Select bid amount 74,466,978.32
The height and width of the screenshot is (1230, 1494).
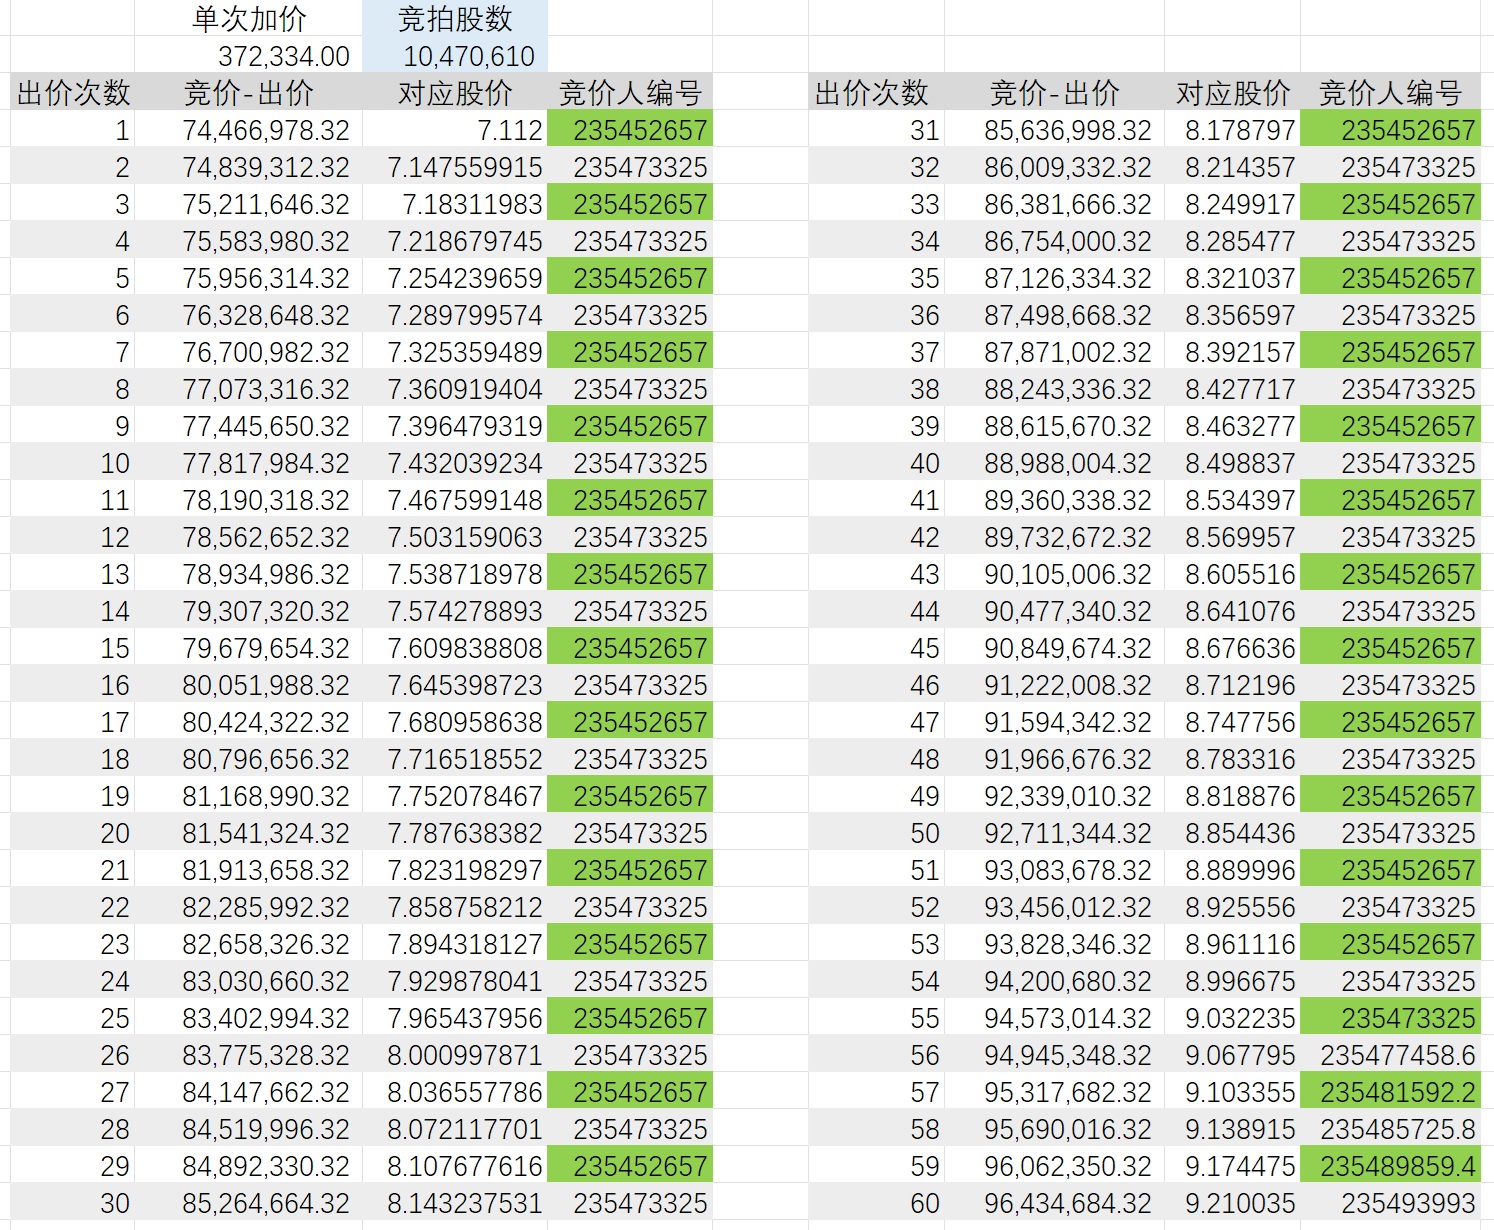pyautogui.click(x=248, y=130)
